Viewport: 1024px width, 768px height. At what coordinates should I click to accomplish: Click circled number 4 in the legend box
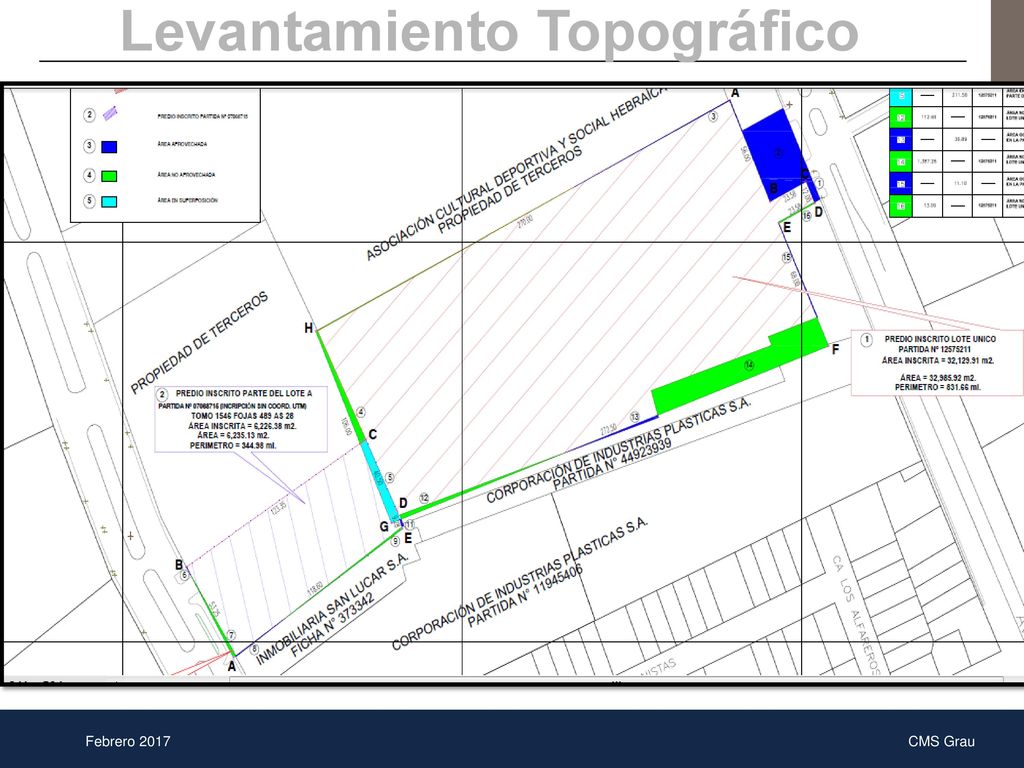(x=89, y=175)
